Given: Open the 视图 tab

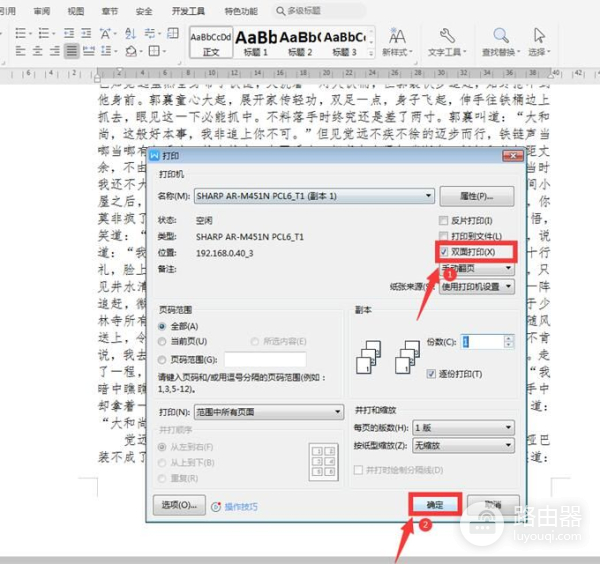Looking at the screenshot, I should point(76,11).
